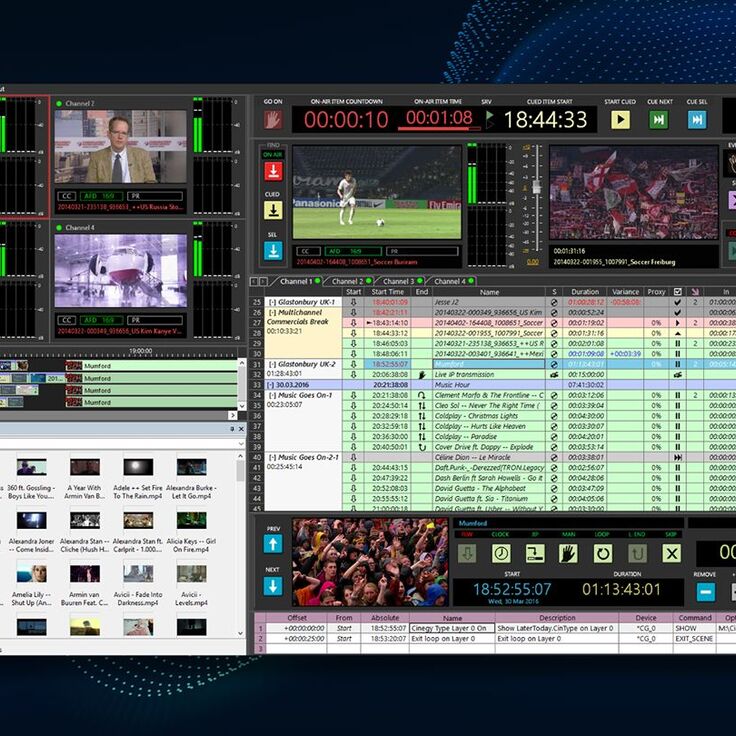Click the L.END loop end icon
The height and width of the screenshot is (736, 736).
pyautogui.click(x=637, y=553)
